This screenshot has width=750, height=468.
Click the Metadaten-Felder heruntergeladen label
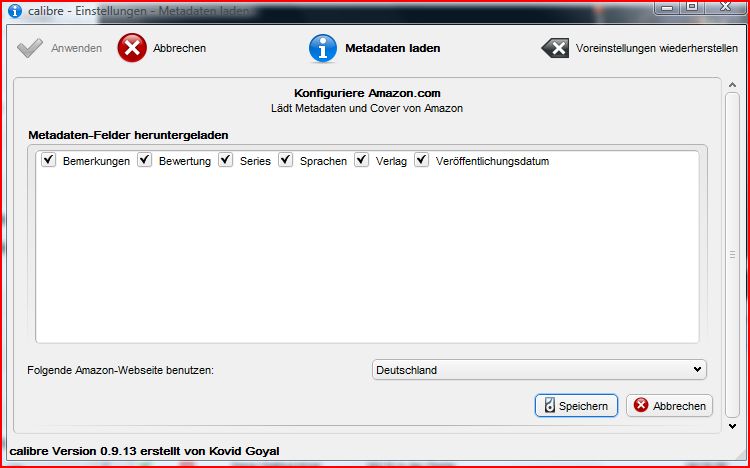pos(128,135)
